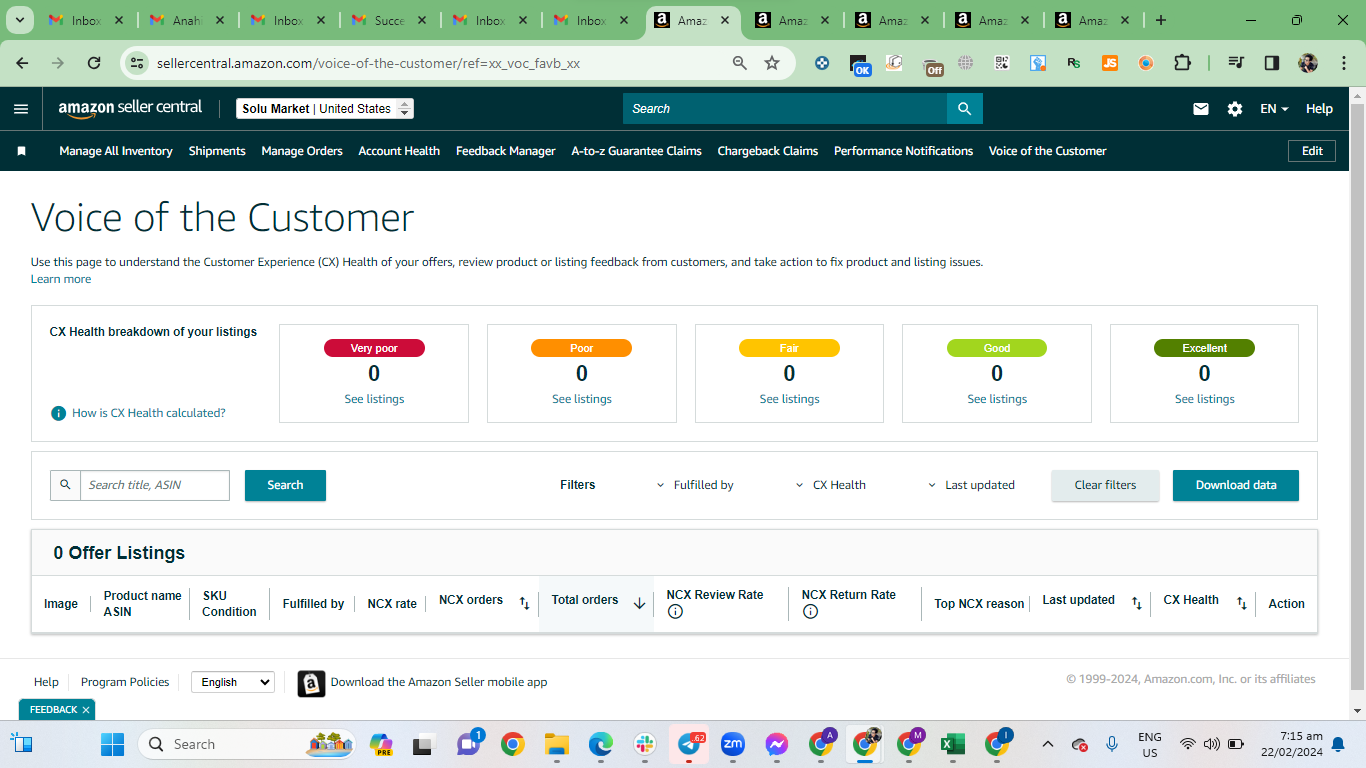Open the Solu Market marketplace switcher
1366x768 pixels.
[325, 109]
